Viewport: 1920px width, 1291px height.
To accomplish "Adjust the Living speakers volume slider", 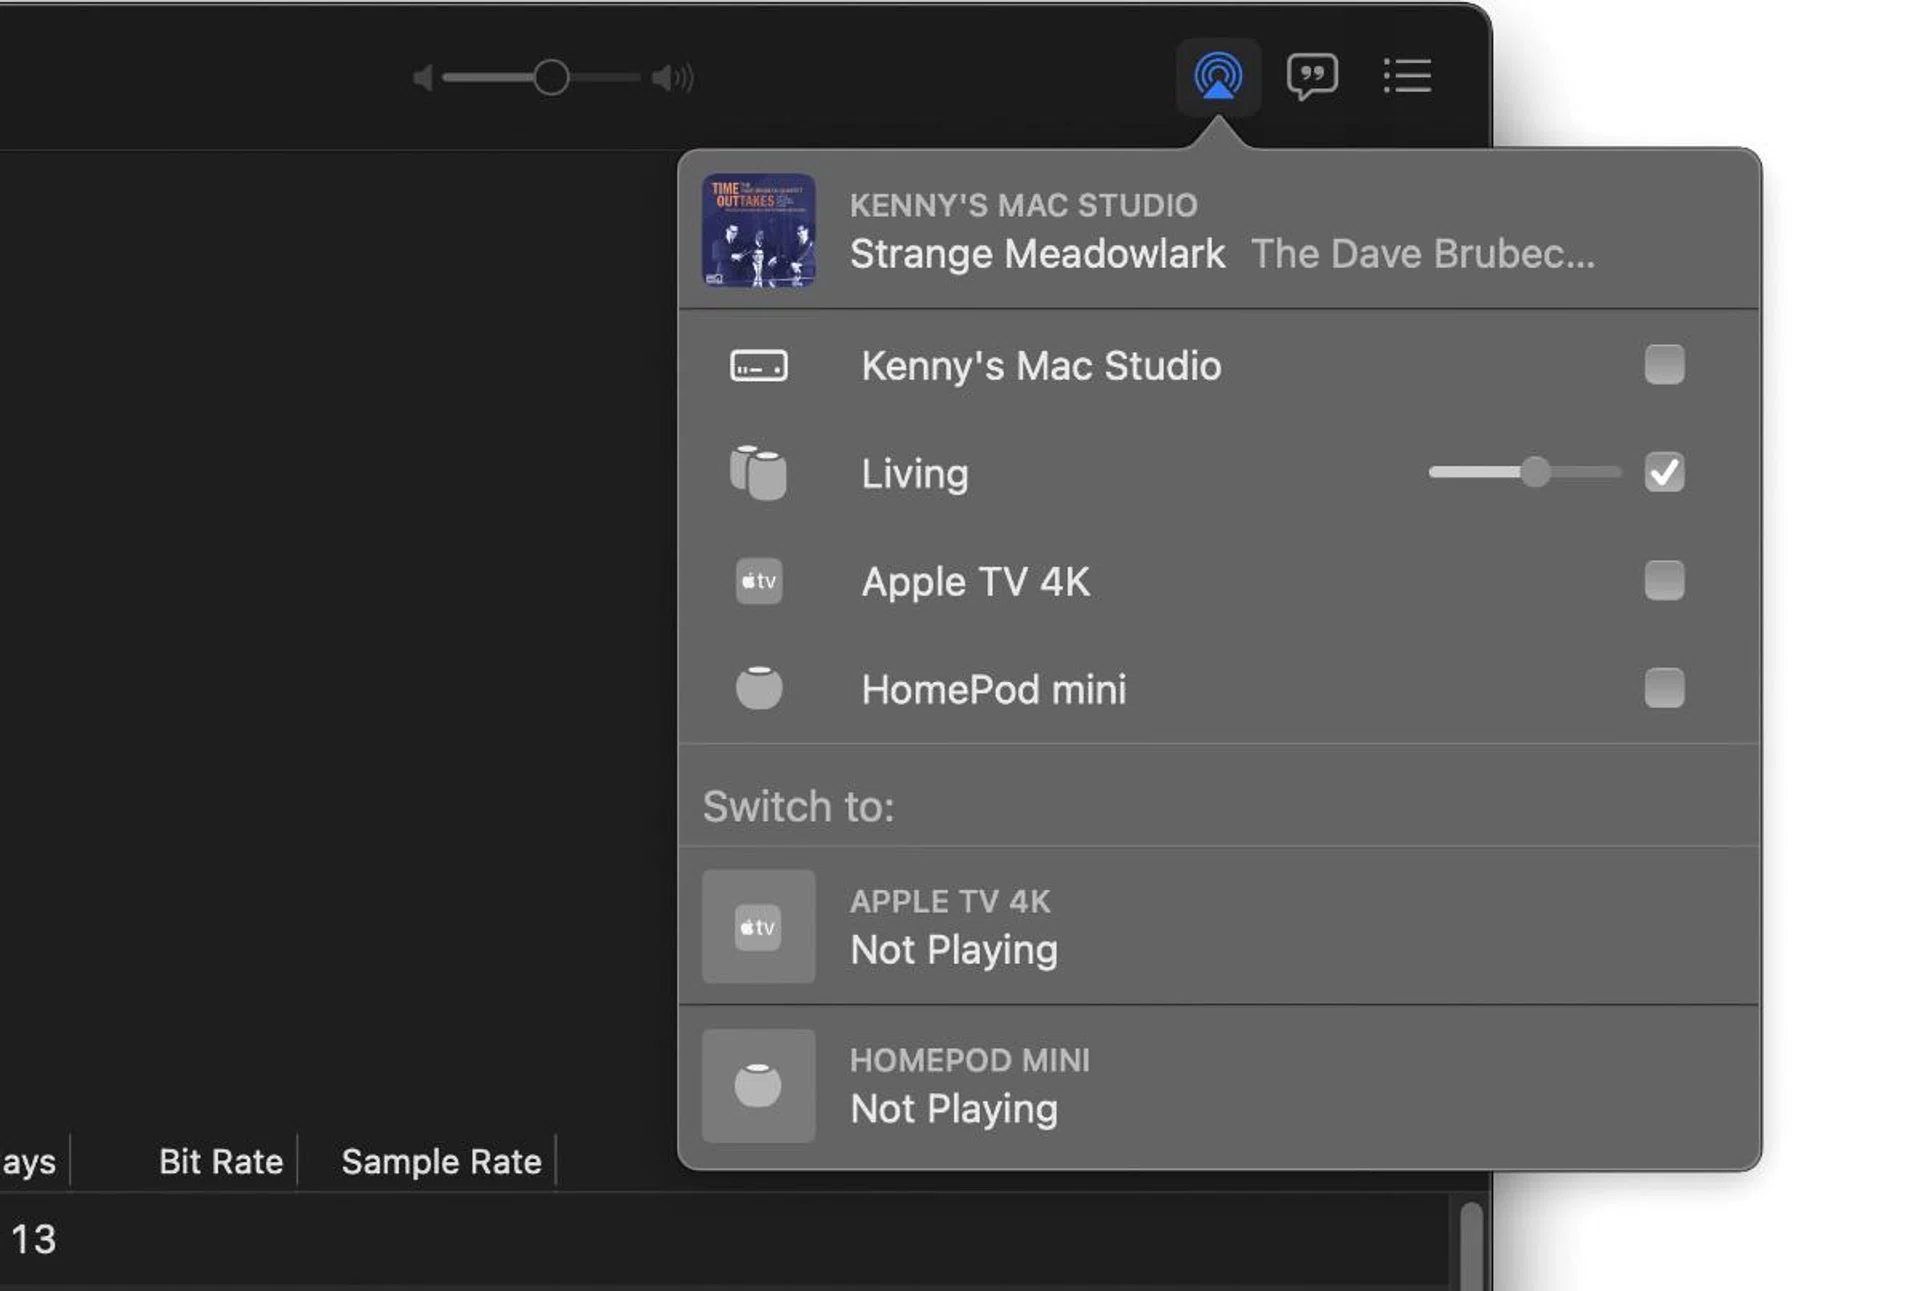I will coord(1537,472).
